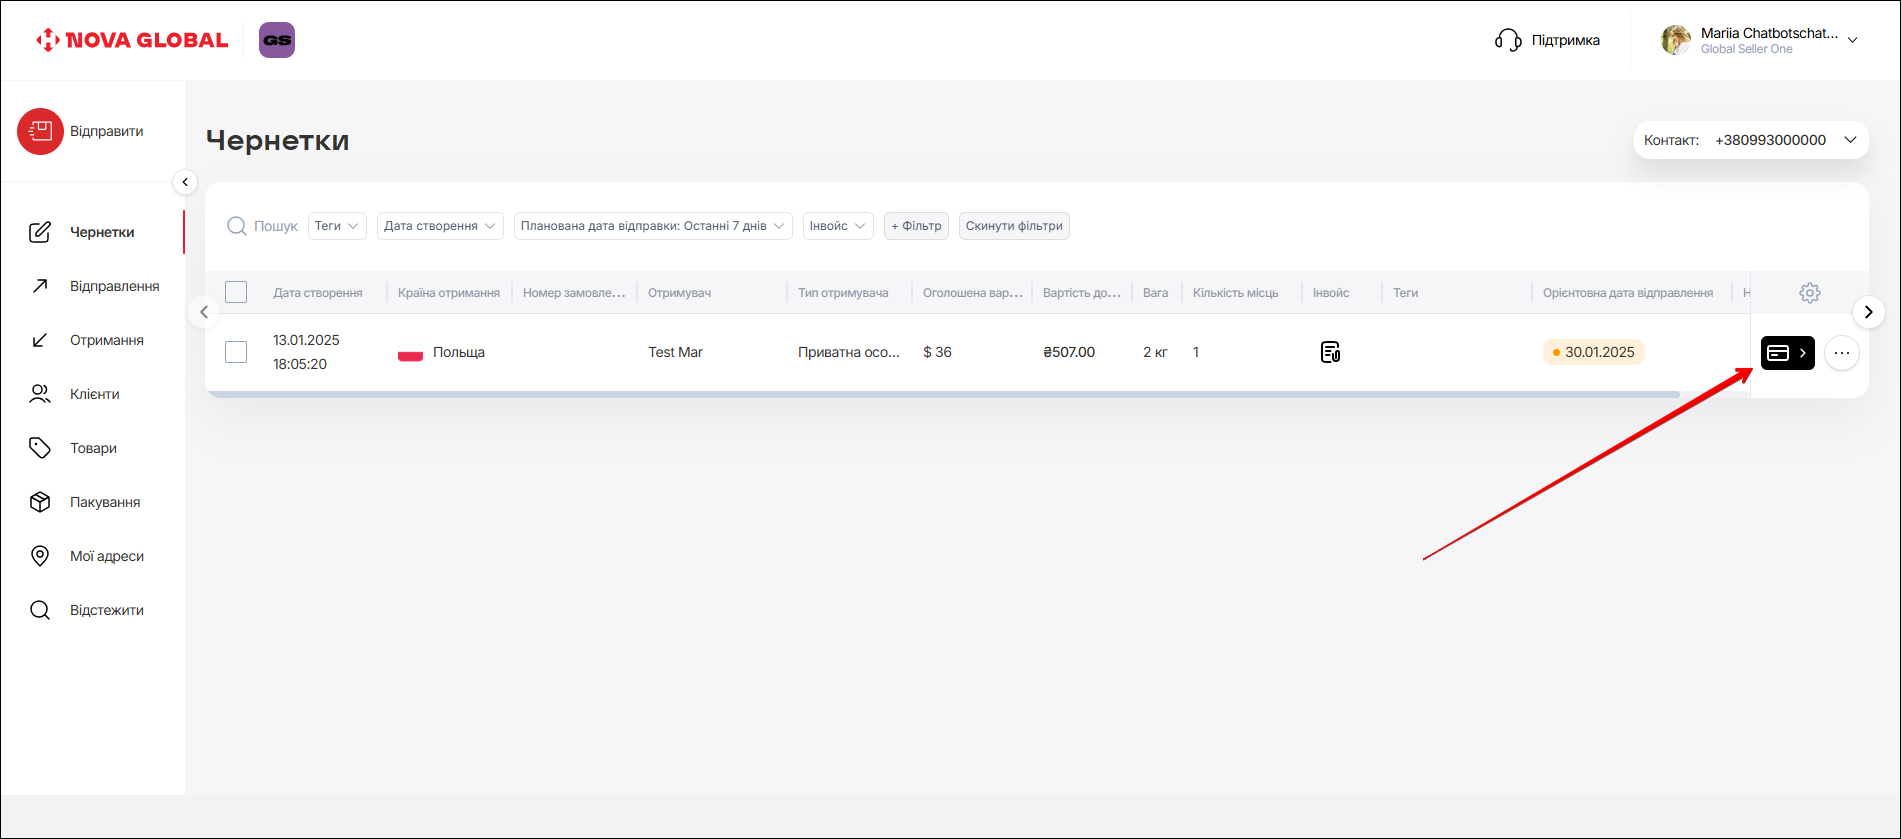Image resolution: width=1901 pixels, height=839 pixels.
Task: Open table column settings gear
Action: [1809, 293]
